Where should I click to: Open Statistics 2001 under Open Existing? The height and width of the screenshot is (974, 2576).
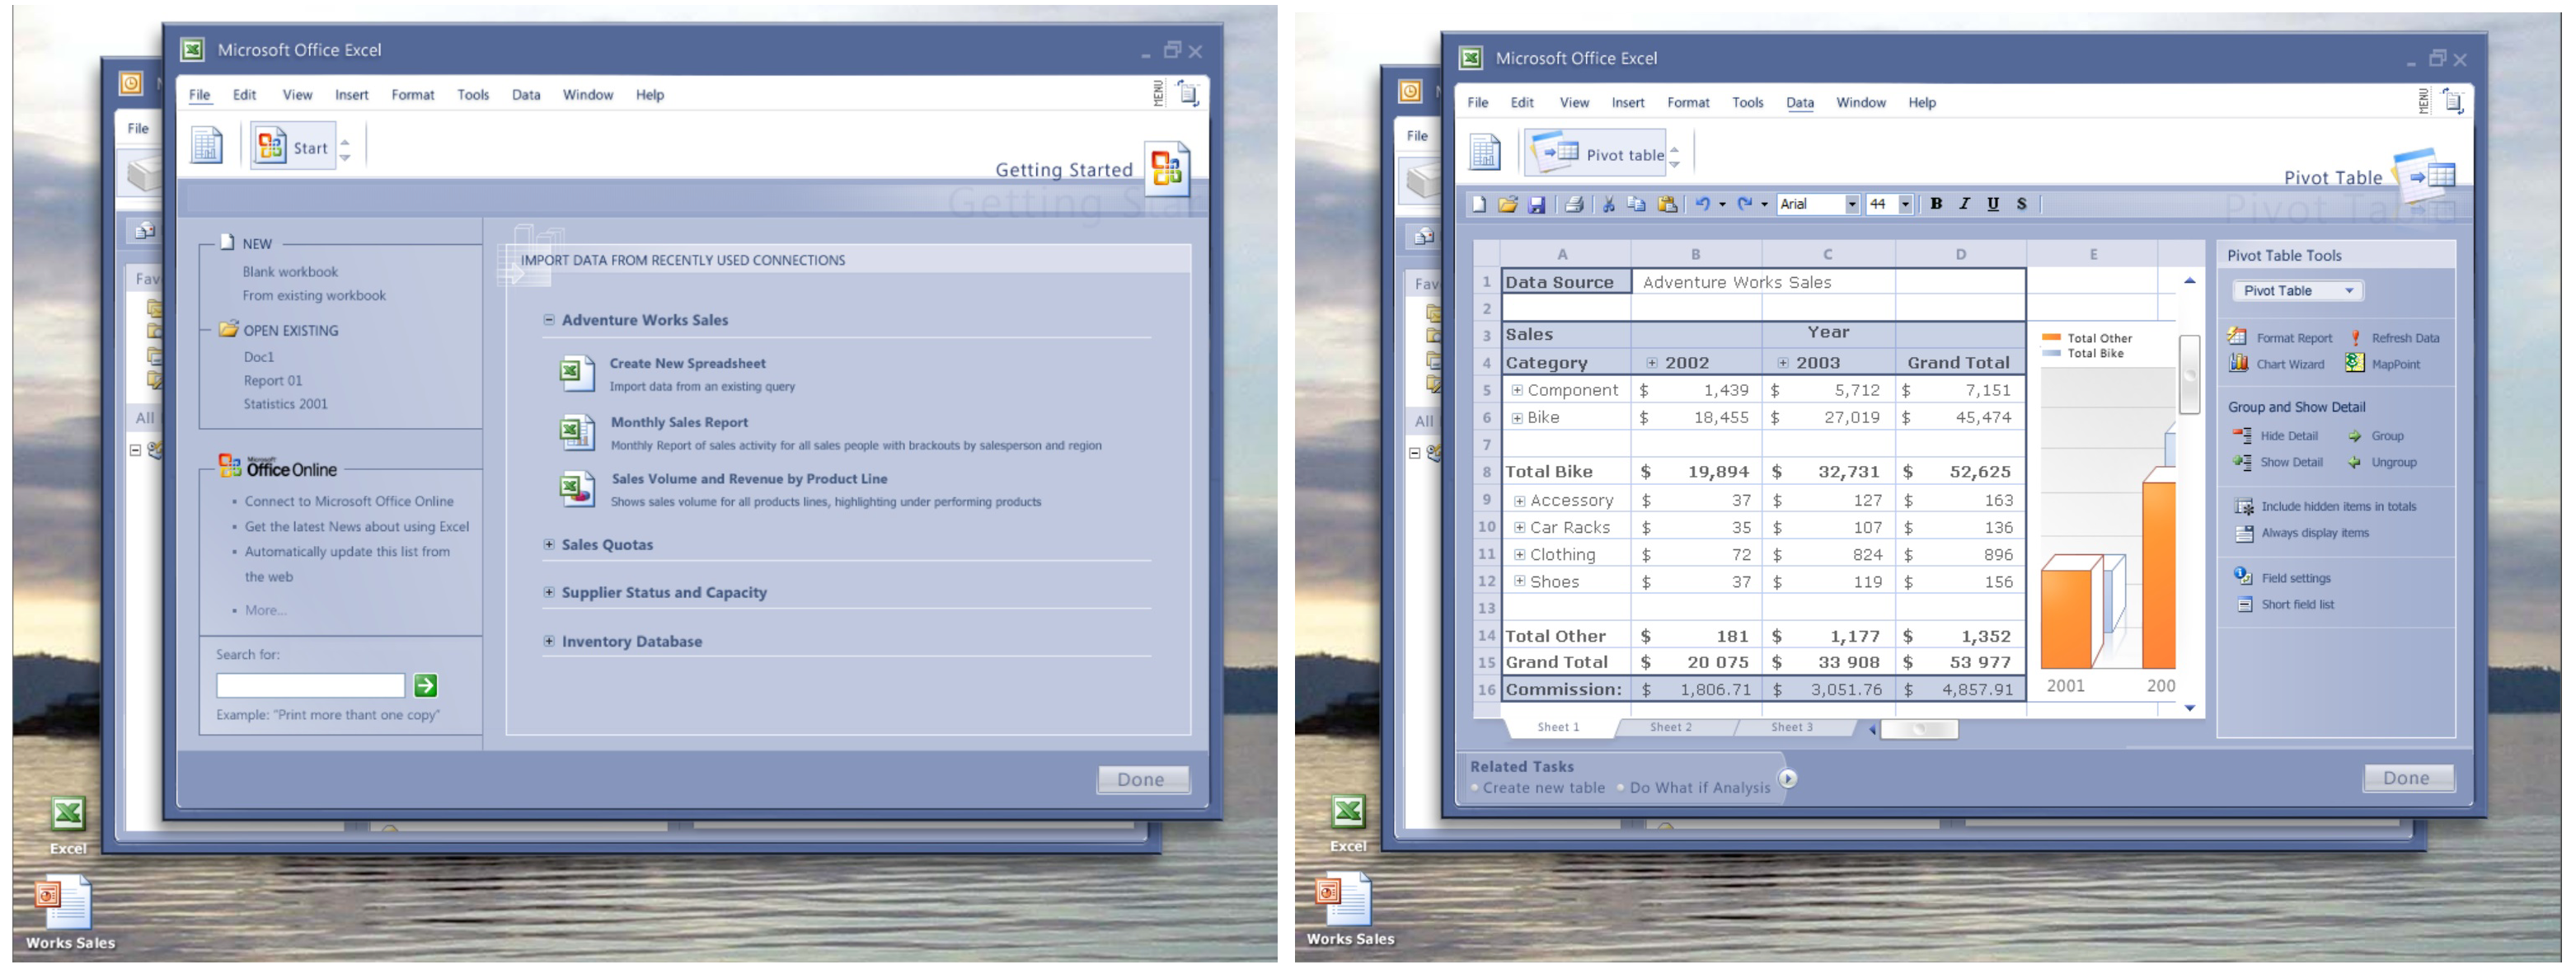[x=285, y=404]
